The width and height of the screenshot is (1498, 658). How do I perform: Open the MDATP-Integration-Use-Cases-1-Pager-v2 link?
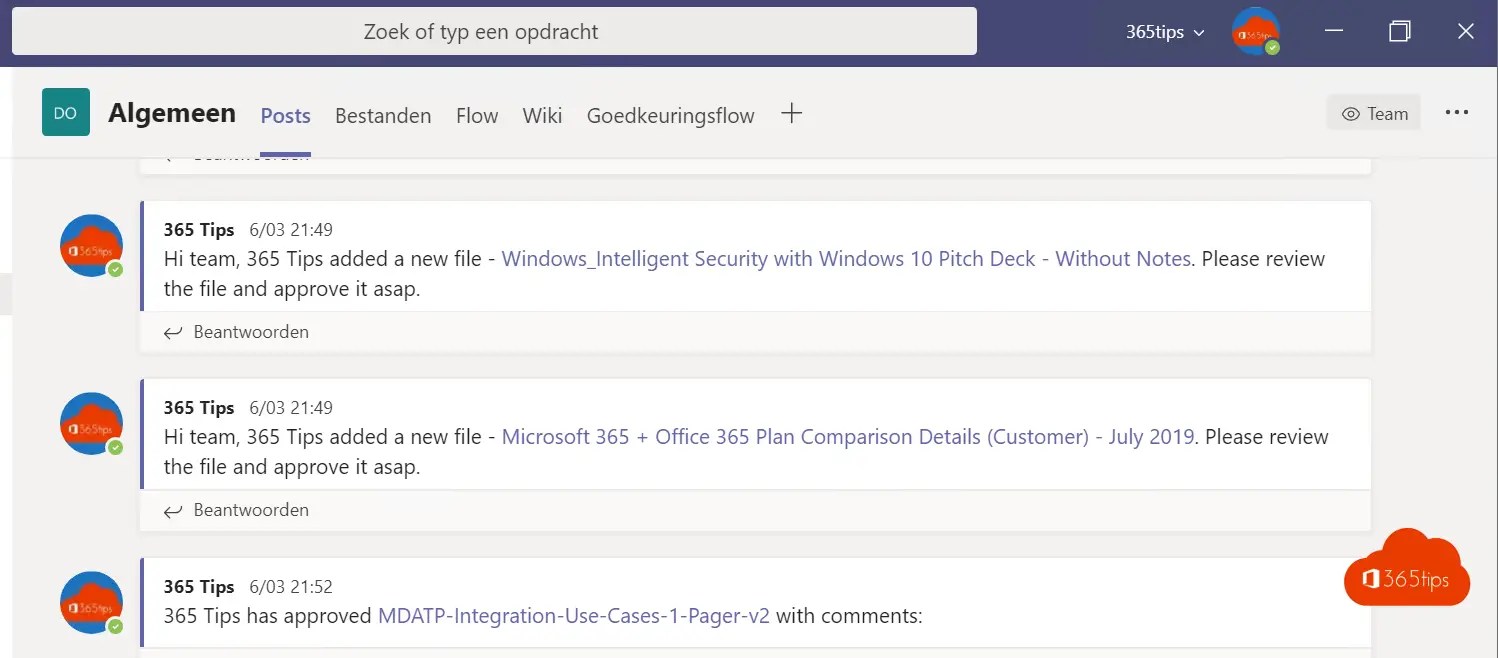click(573, 616)
